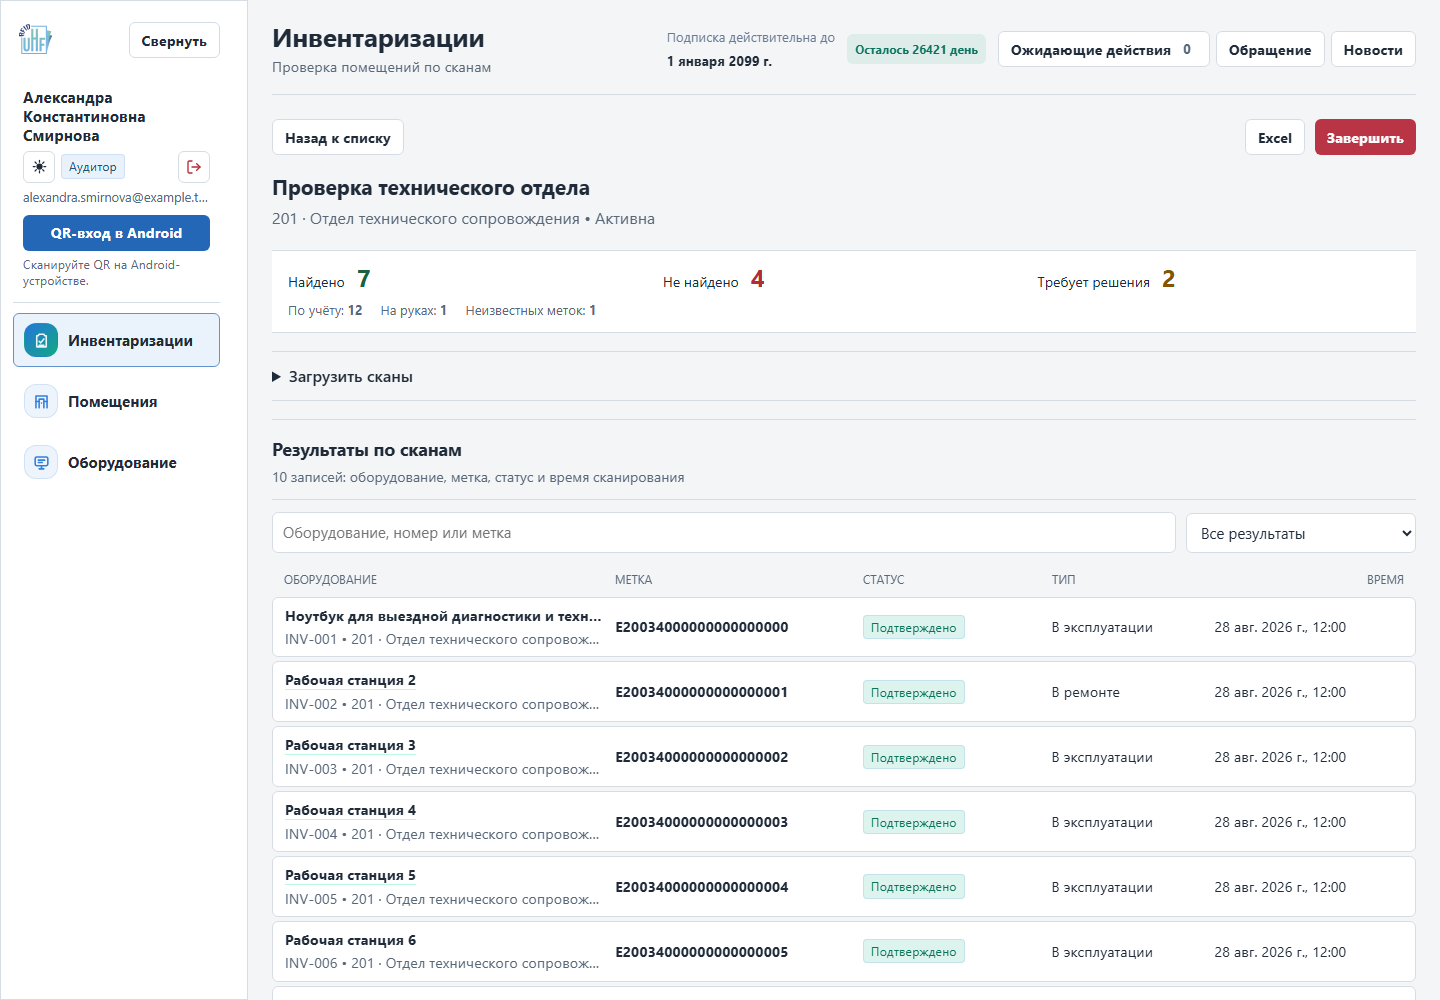Click the equipment search input field
Viewport: 1440px width, 1000px height.
pos(724,533)
